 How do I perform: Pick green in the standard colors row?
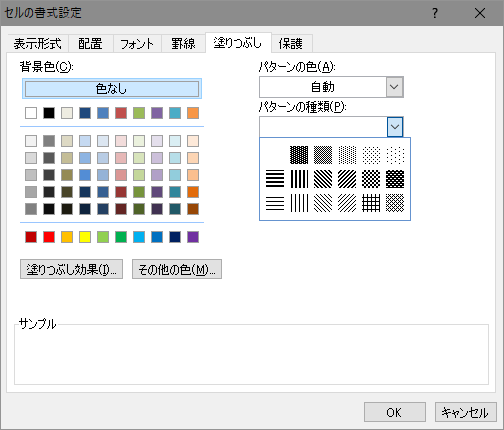point(121,237)
